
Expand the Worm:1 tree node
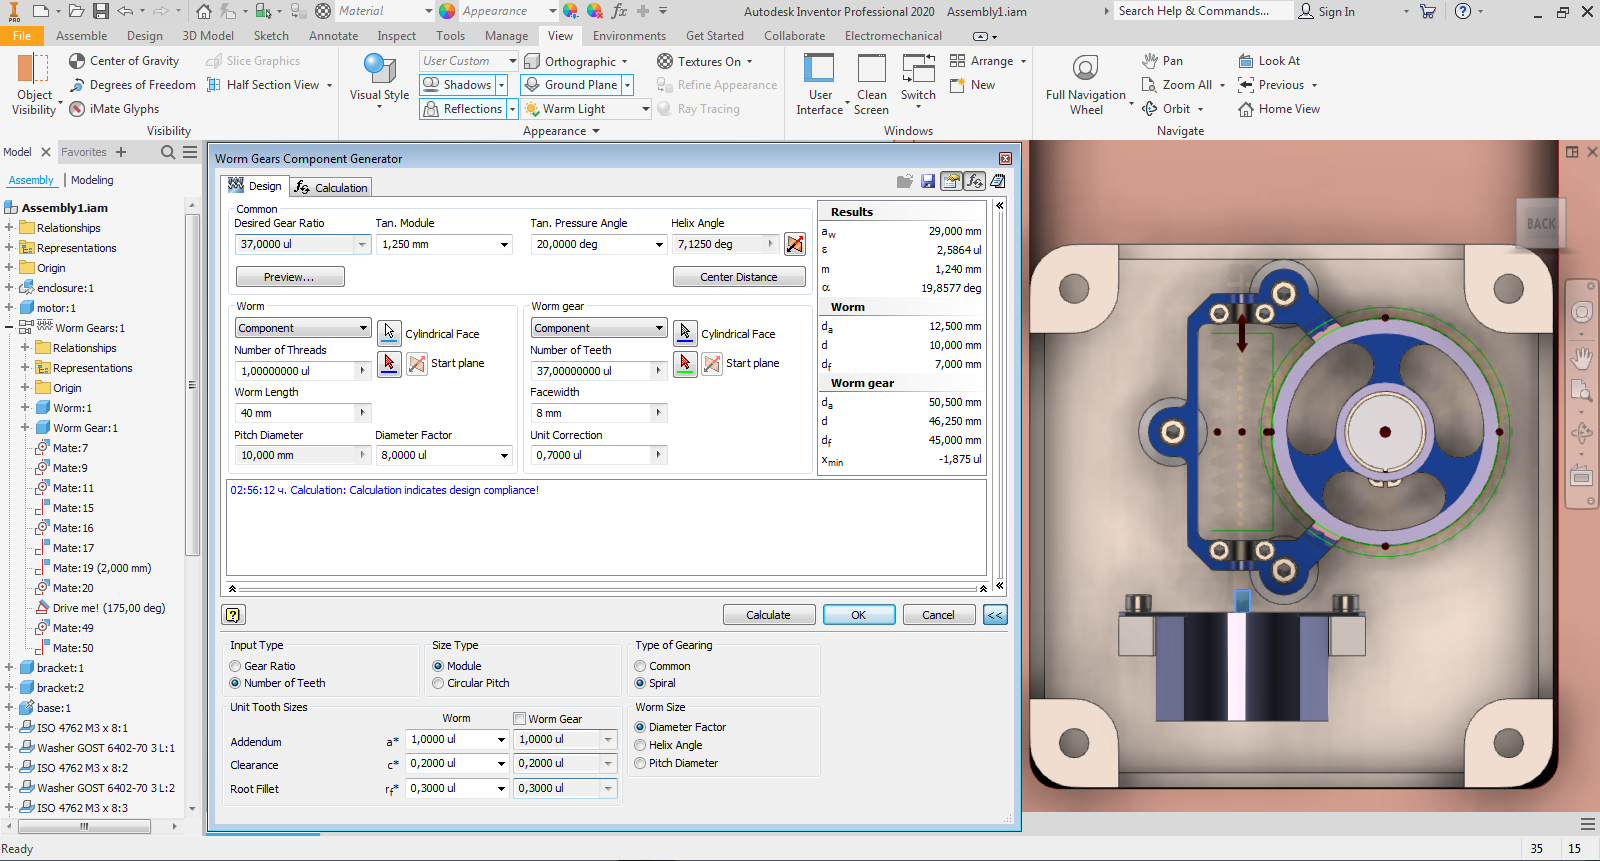25,408
